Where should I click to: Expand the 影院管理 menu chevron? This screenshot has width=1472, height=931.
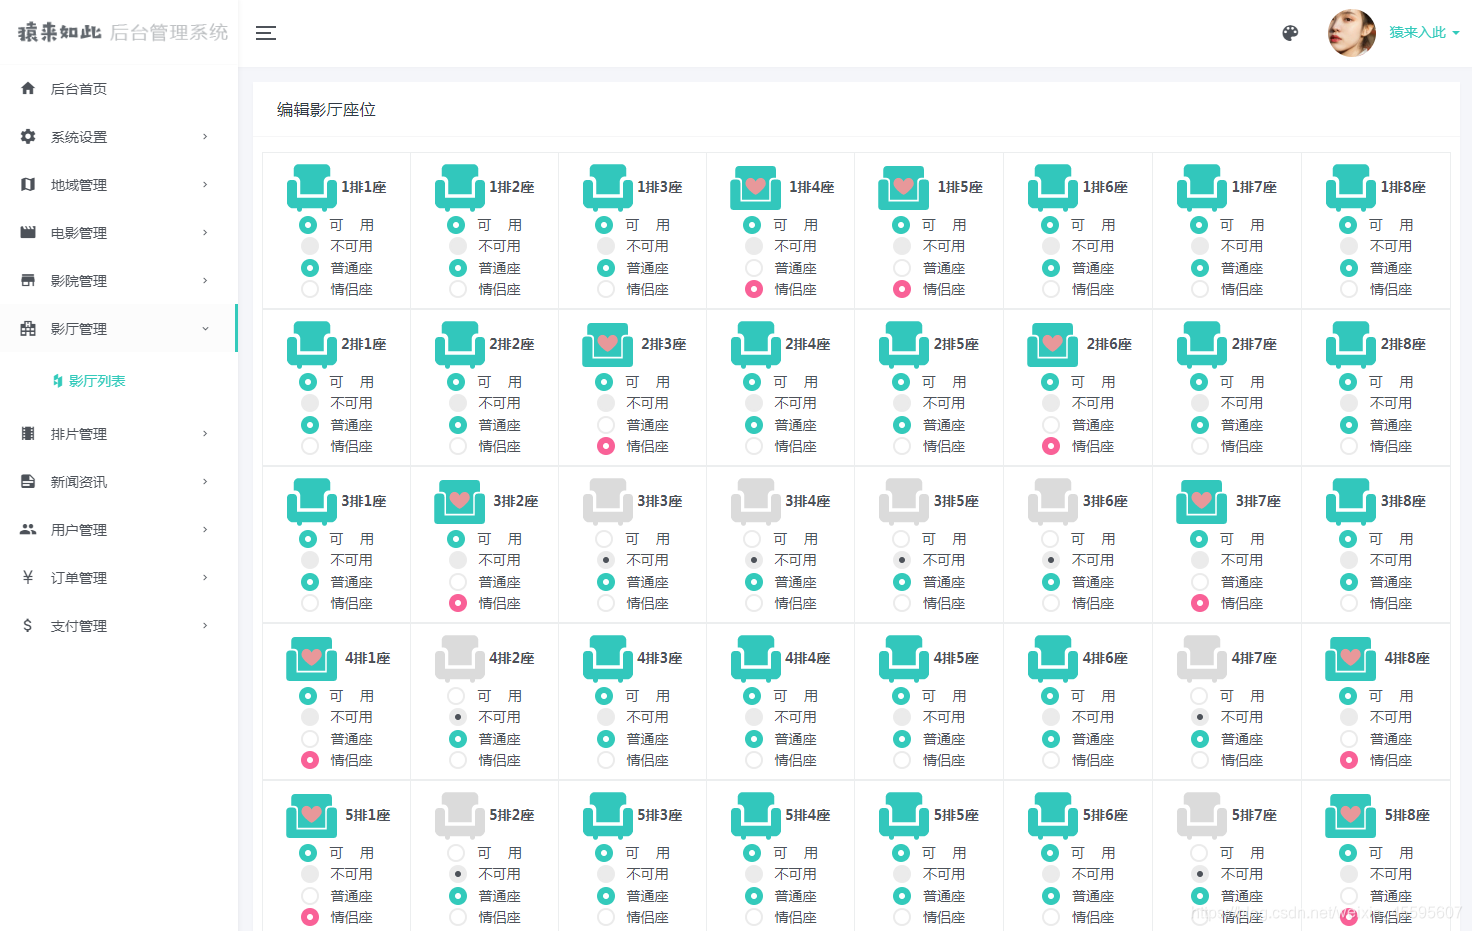(x=205, y=281)
